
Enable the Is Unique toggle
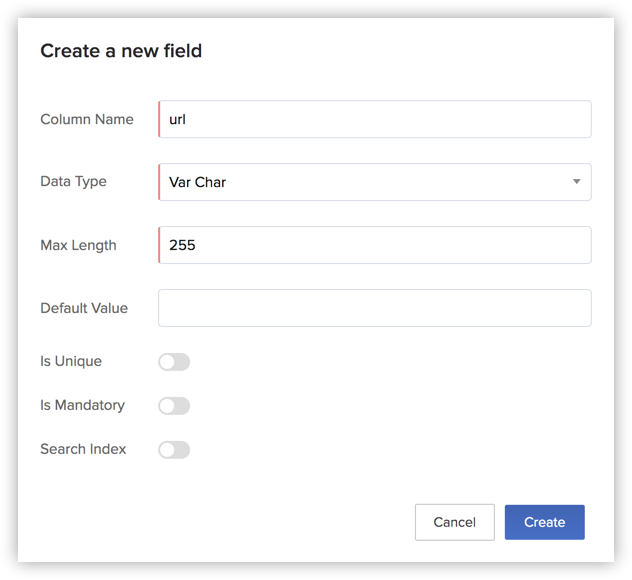(174, 362)
